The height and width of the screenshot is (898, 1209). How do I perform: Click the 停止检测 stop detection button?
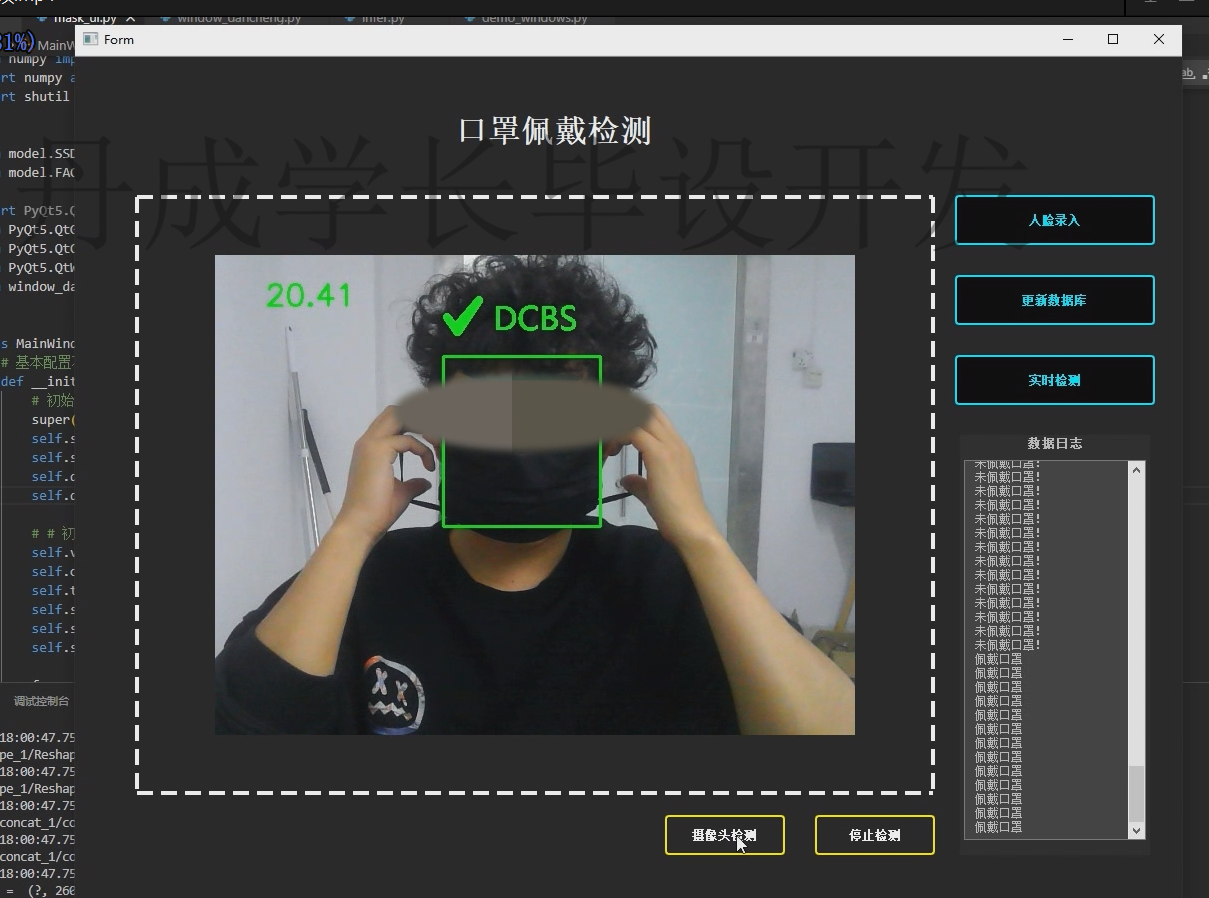pos(874,835)
